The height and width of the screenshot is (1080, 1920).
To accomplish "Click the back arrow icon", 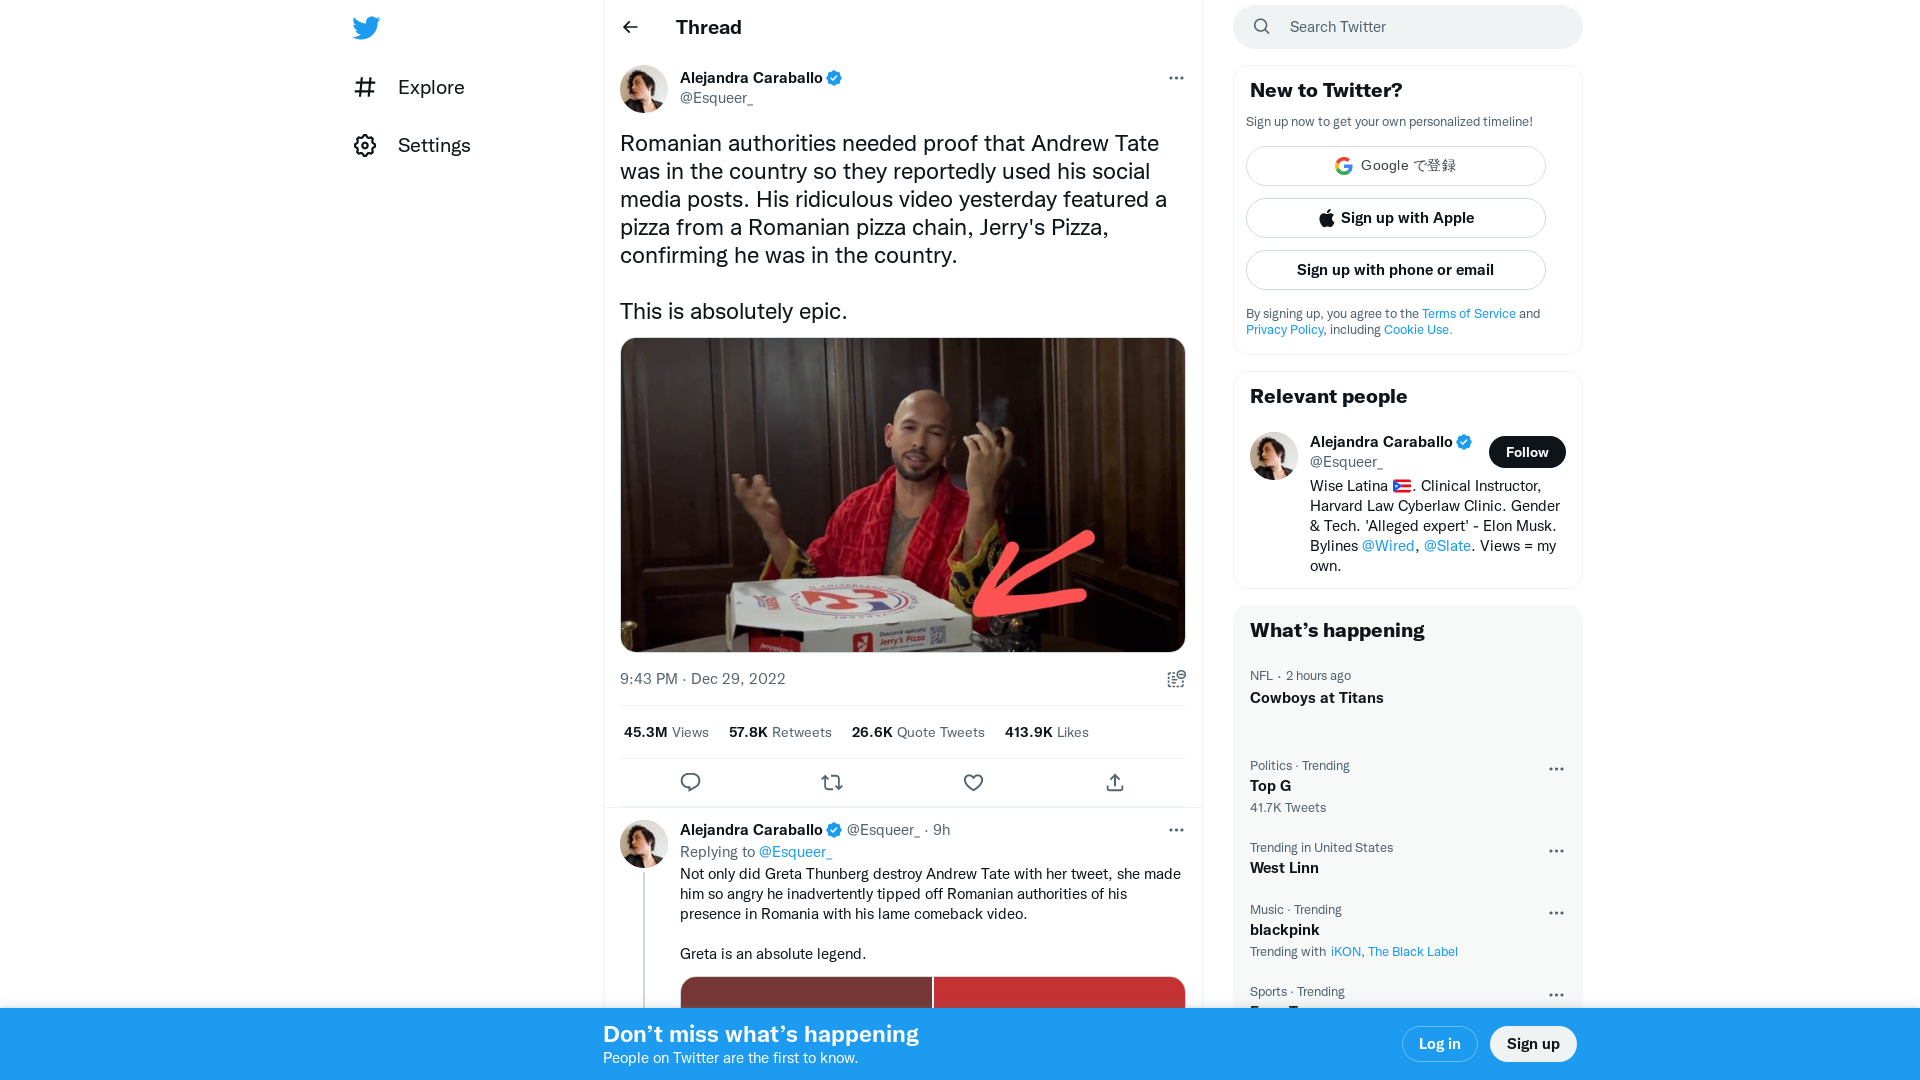I will pyautogui.click(x=630, y=26).
